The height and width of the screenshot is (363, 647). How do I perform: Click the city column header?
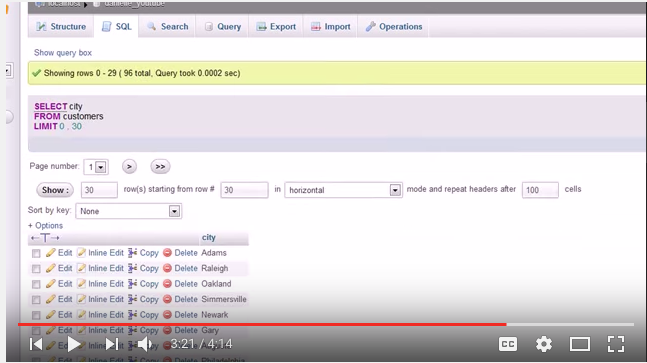(209, 238)
